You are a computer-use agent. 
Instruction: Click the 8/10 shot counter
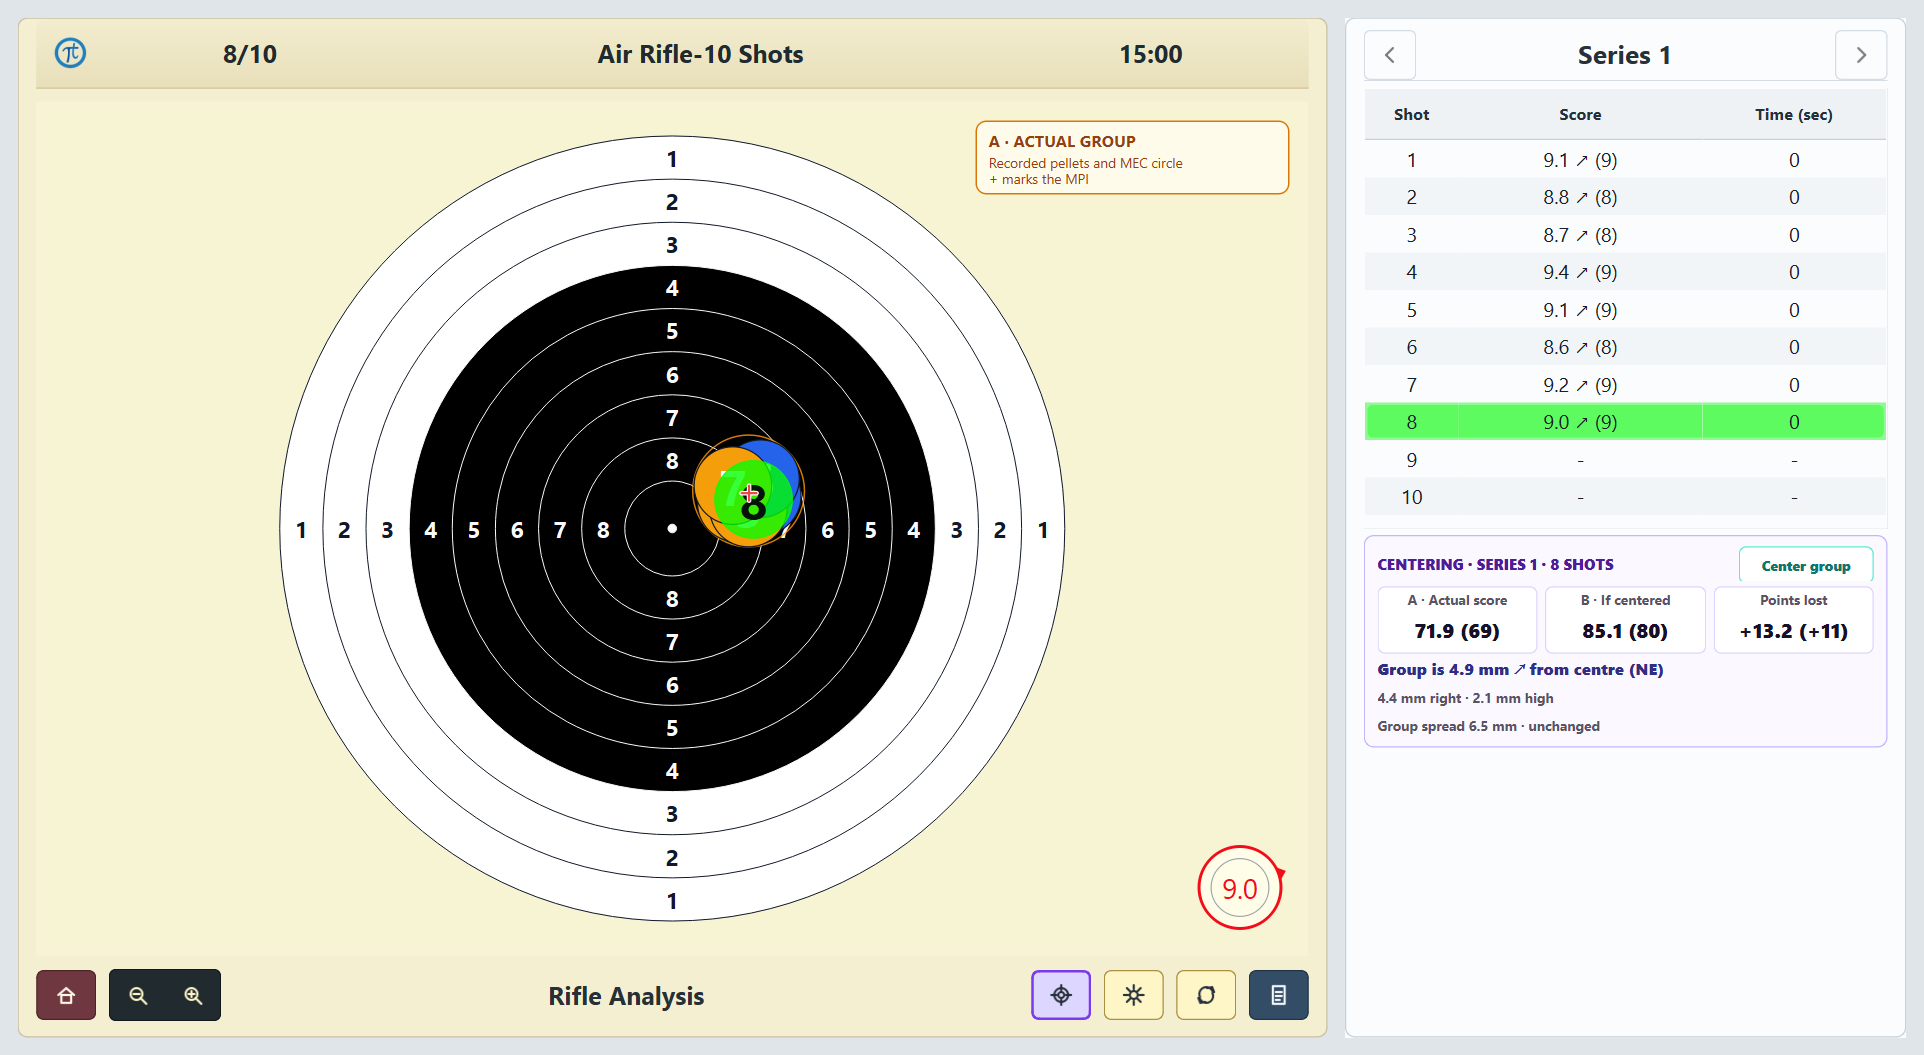250,54
